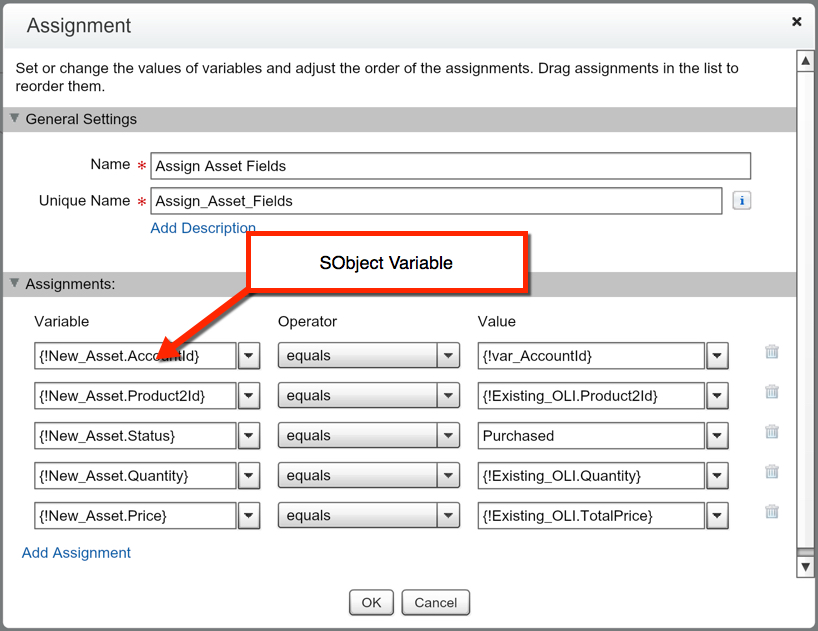Click the Add Assignment link
The width and height of the screenshot is (818, 631).
click(76, 553)
